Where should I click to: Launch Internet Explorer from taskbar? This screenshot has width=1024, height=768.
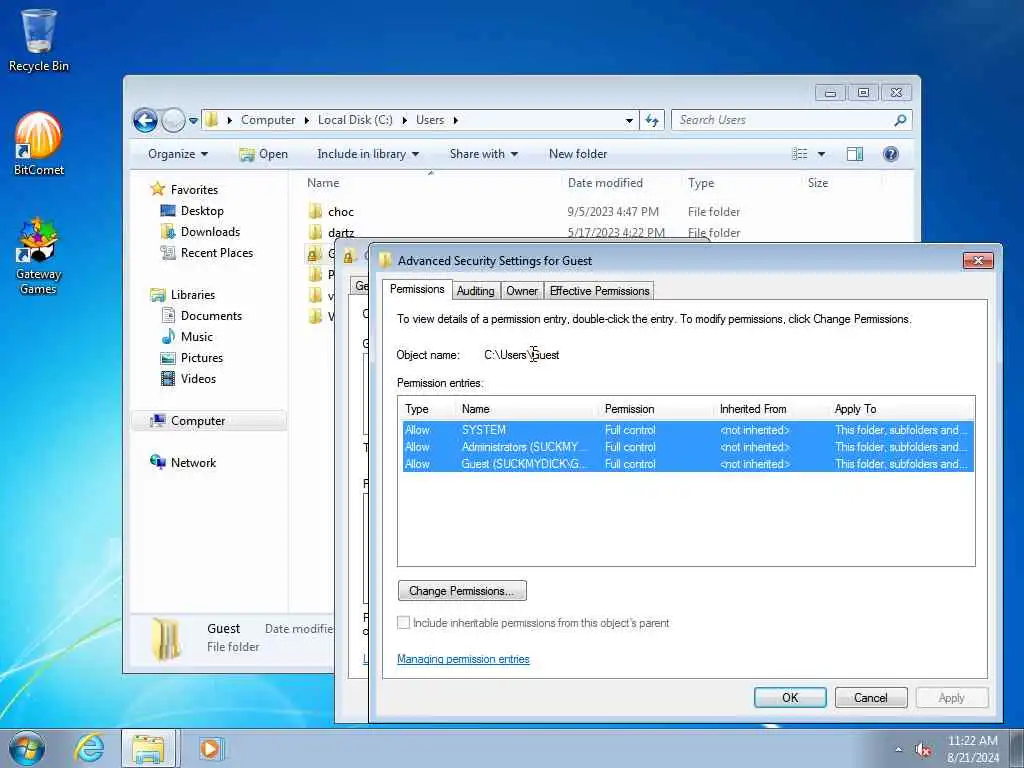[x=89, y=748]
